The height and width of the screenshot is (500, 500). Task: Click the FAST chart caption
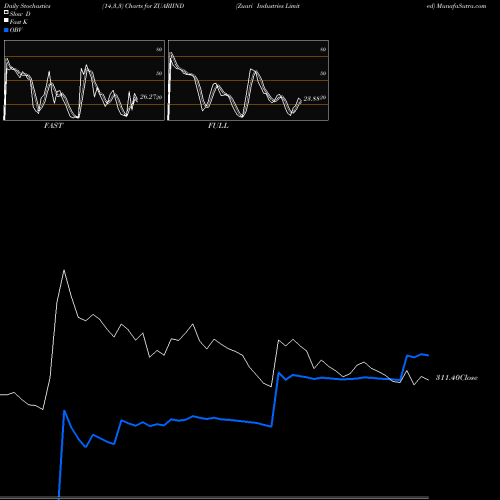[x=54, y=126]
